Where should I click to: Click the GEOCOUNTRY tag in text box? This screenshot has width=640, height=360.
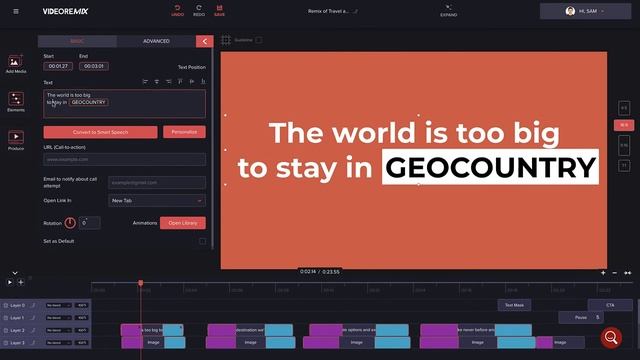(89, 102)
